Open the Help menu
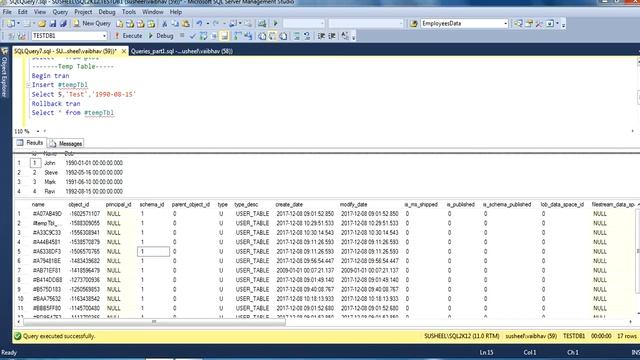The height and width of the screenshot is (360, 640). (x=176, y=12)
